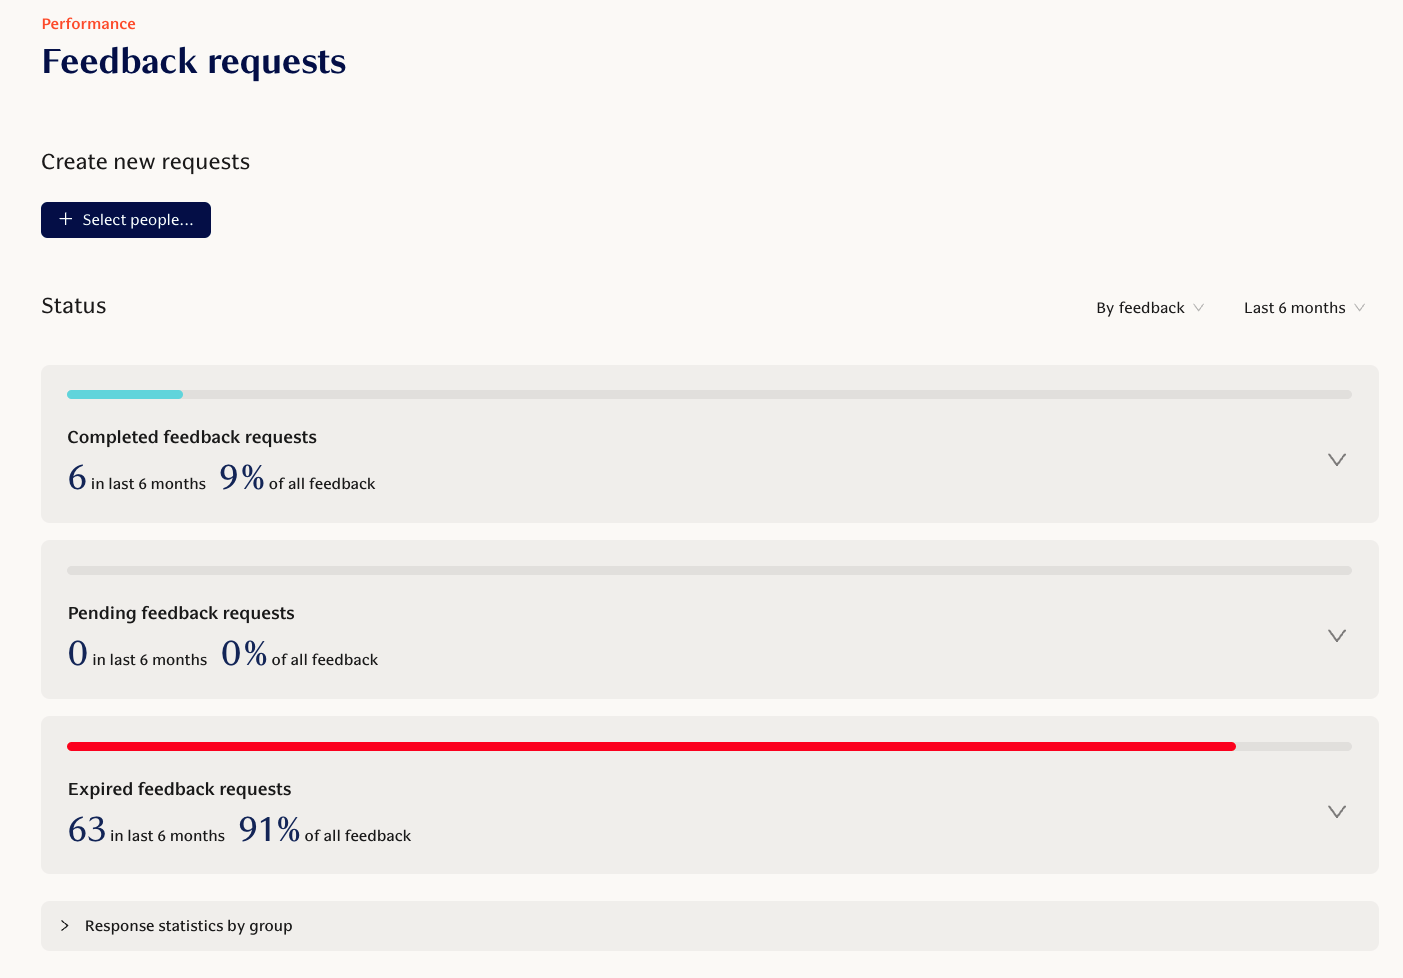The image size is (1403, 978).
Task: Expand the Pending feedback requests chevron
Action: [1336, 636]
